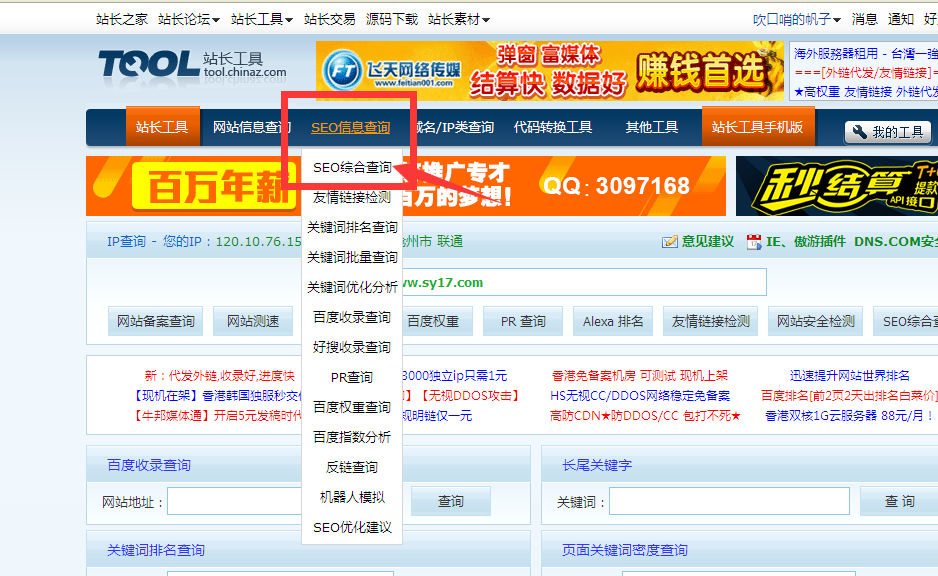Open the 意见建议 feedback icon link

(698, 242)
